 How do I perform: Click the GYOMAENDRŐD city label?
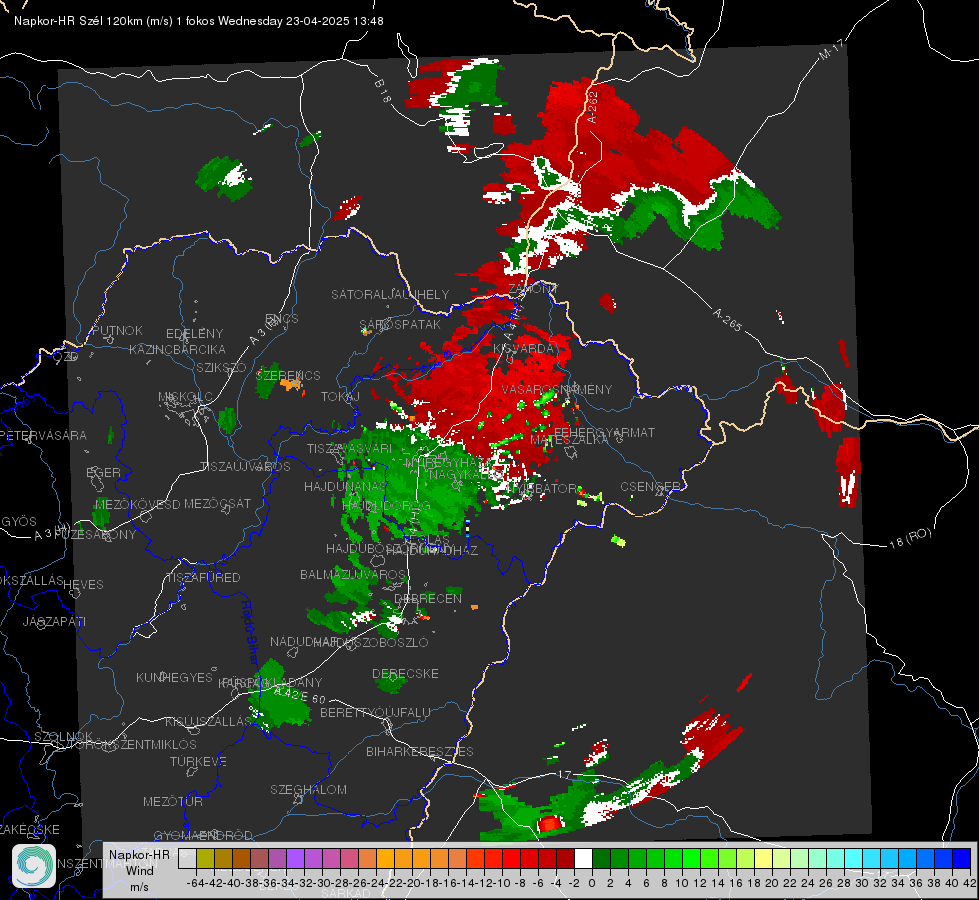(x=203, y=836)
